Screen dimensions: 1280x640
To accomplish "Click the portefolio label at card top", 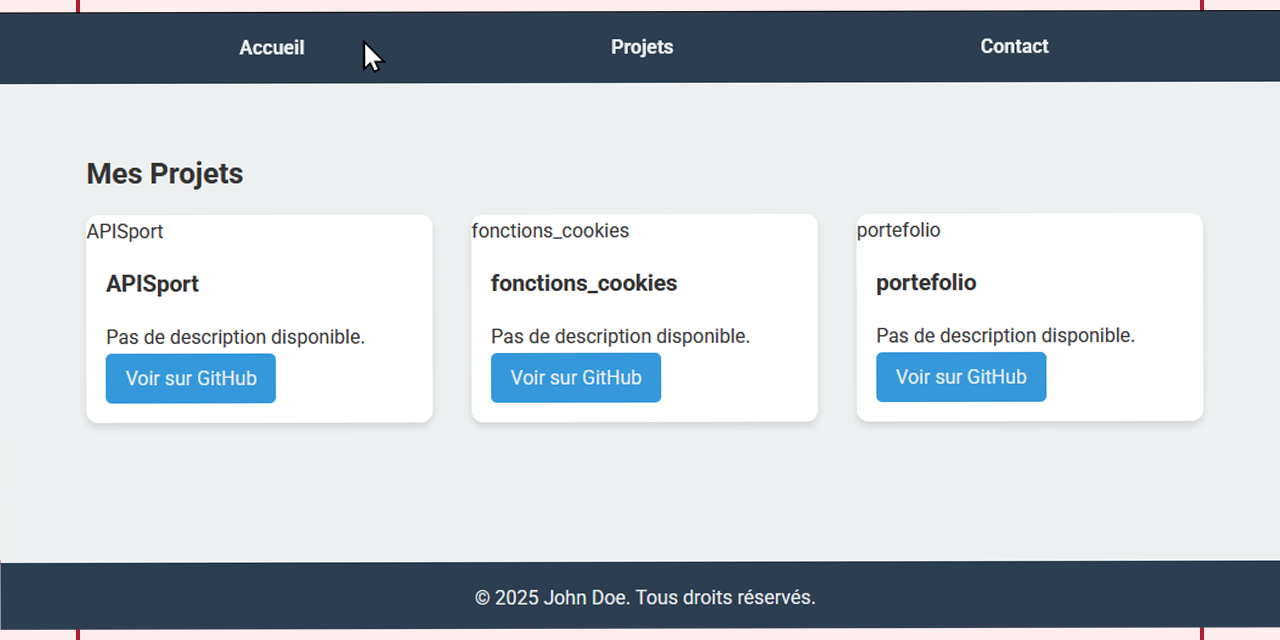I will tap(898, 230).
